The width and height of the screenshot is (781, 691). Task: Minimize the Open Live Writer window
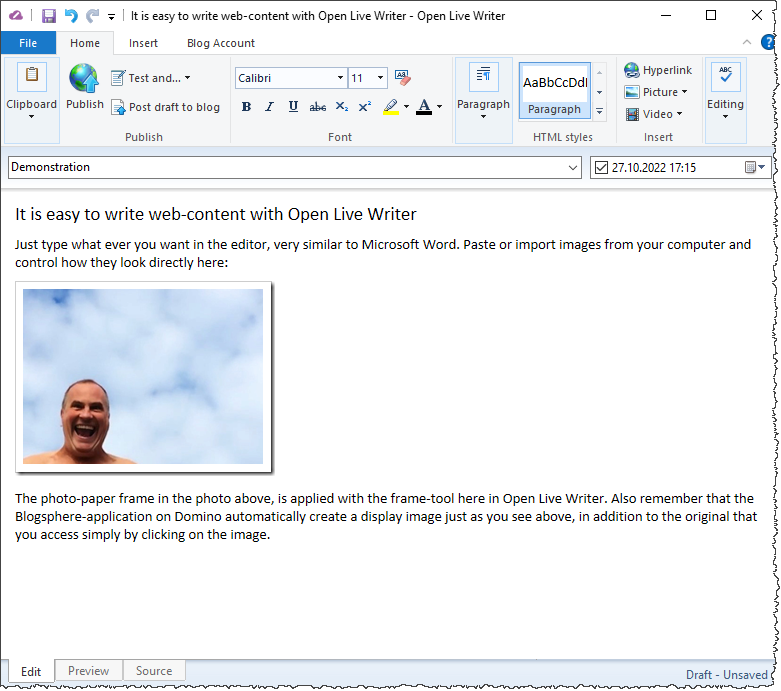coord(666,16)
